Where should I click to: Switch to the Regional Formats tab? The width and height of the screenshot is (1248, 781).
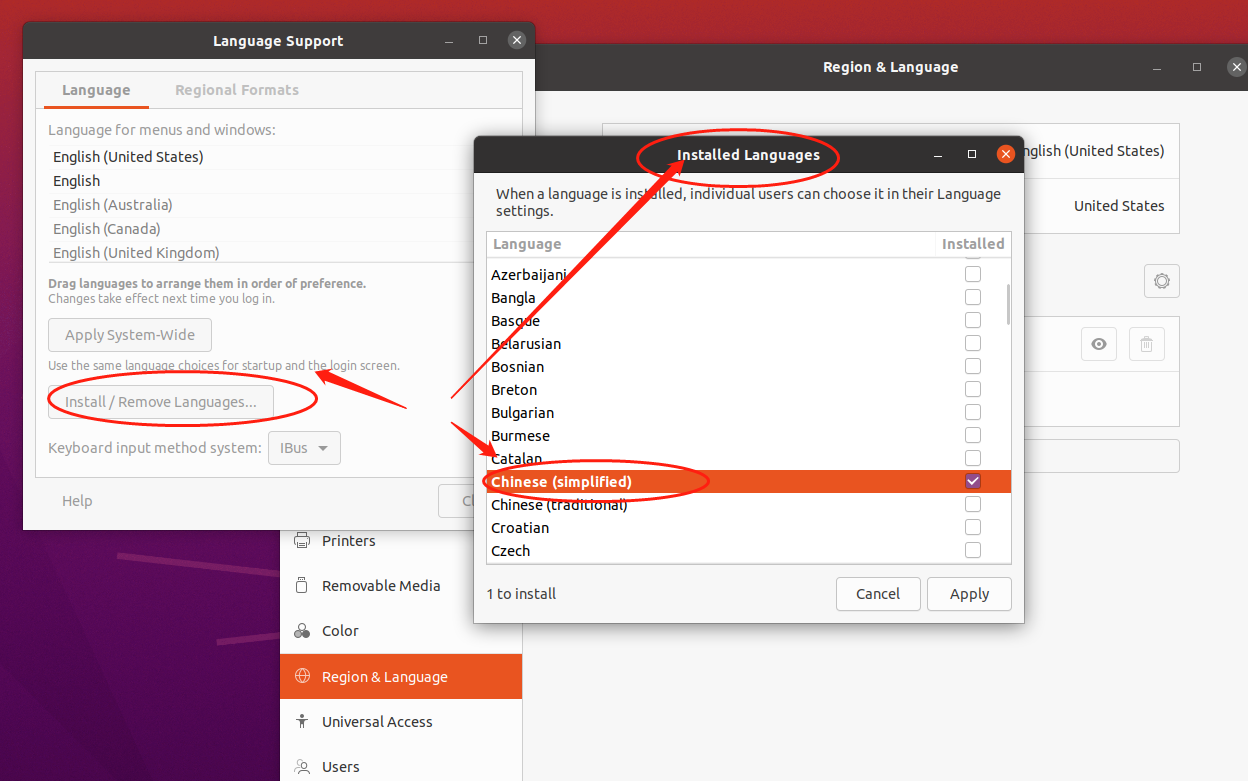237,89
